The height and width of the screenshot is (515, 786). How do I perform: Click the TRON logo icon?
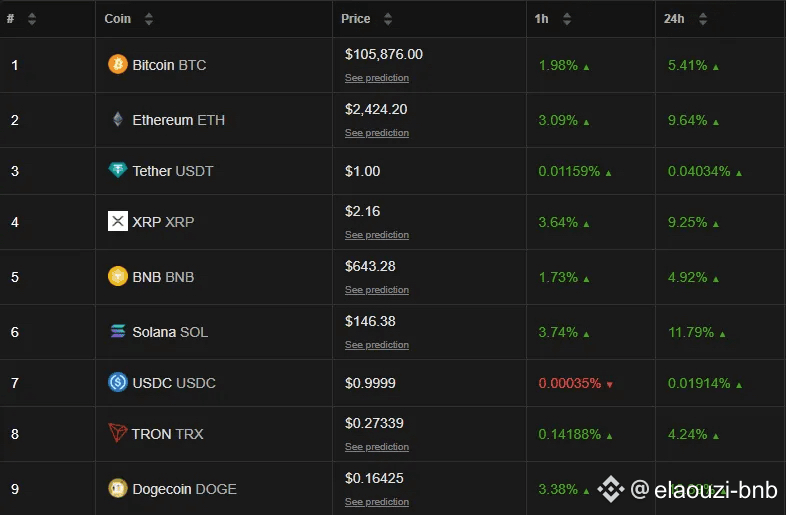pyautogui.click(x=118, y=432)
